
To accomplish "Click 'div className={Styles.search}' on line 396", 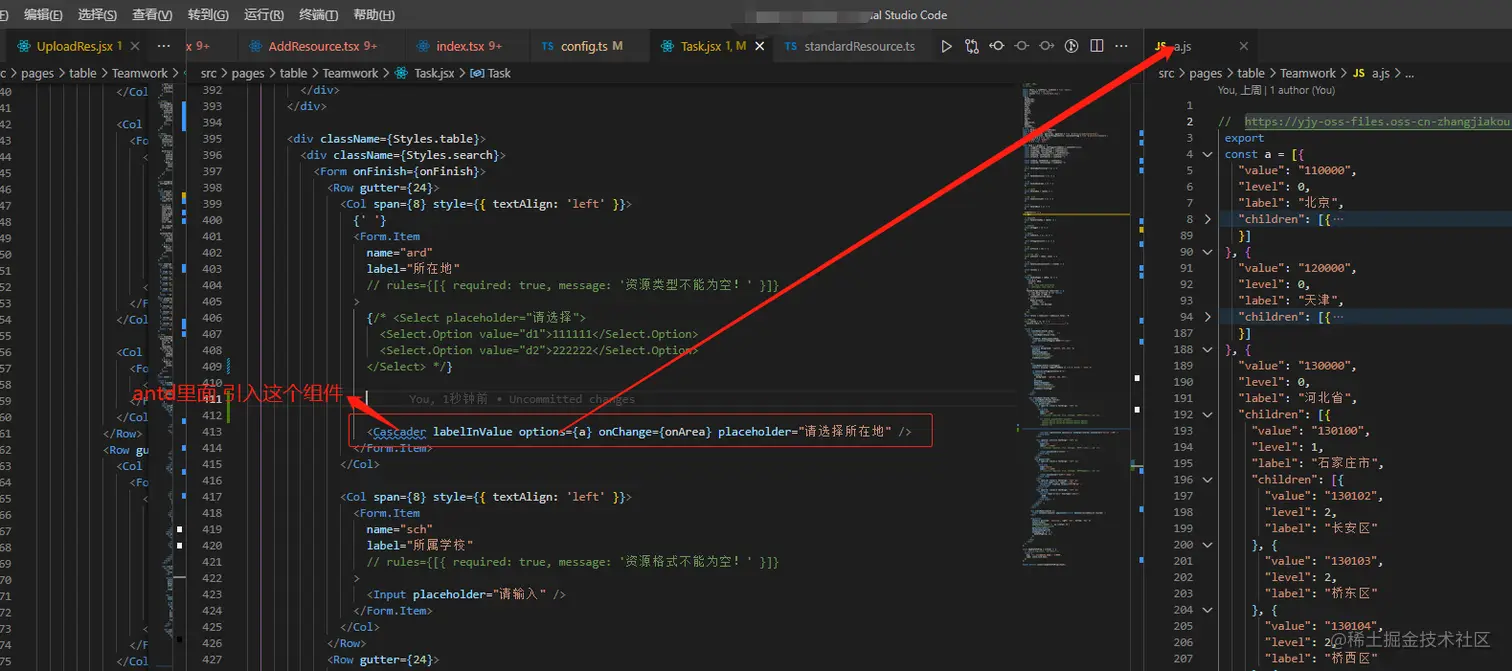I will click(403, 155).
